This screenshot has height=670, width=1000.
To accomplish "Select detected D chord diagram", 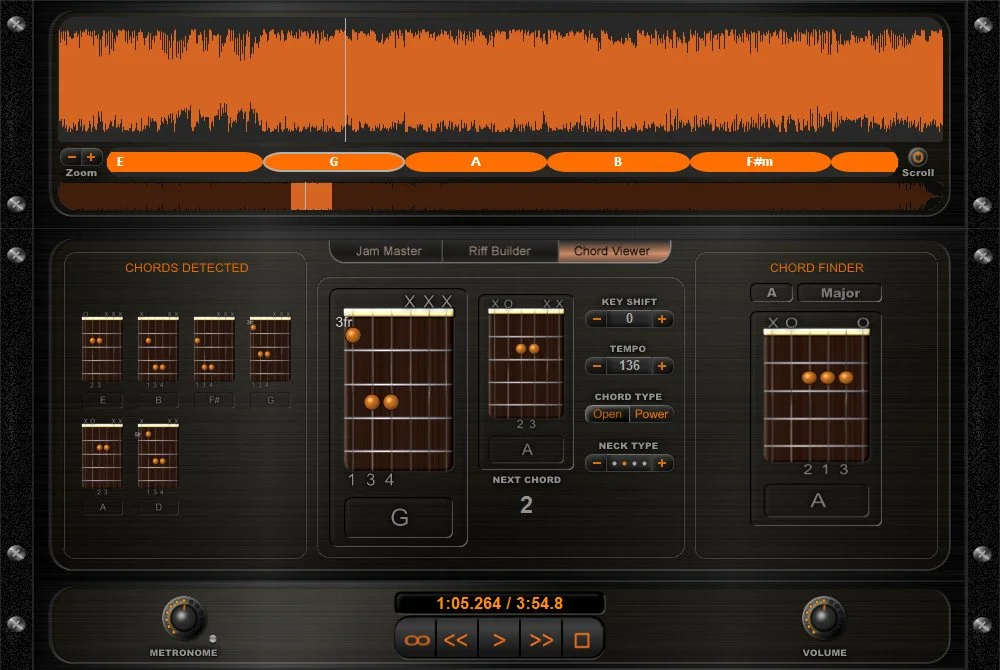I will pyautogui.click(x=158, y=456).
